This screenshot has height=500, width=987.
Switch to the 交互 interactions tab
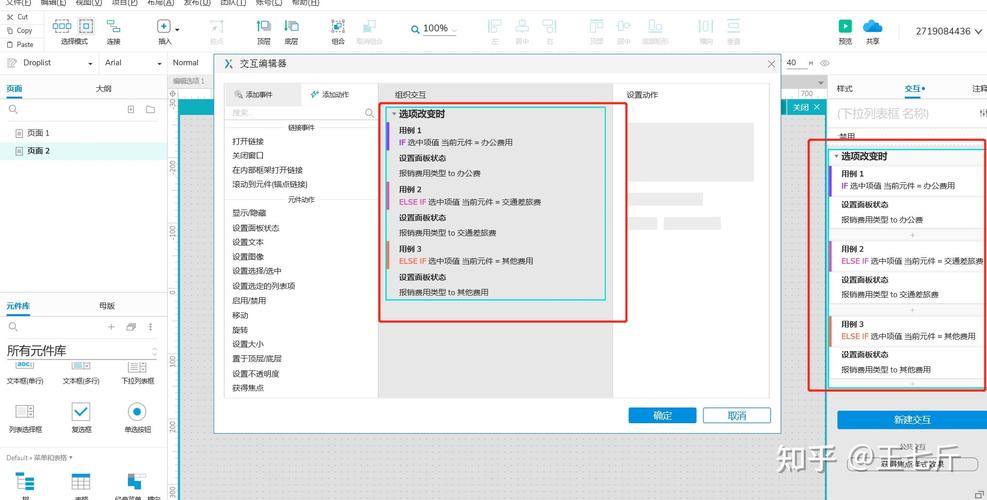pos(913,89)
